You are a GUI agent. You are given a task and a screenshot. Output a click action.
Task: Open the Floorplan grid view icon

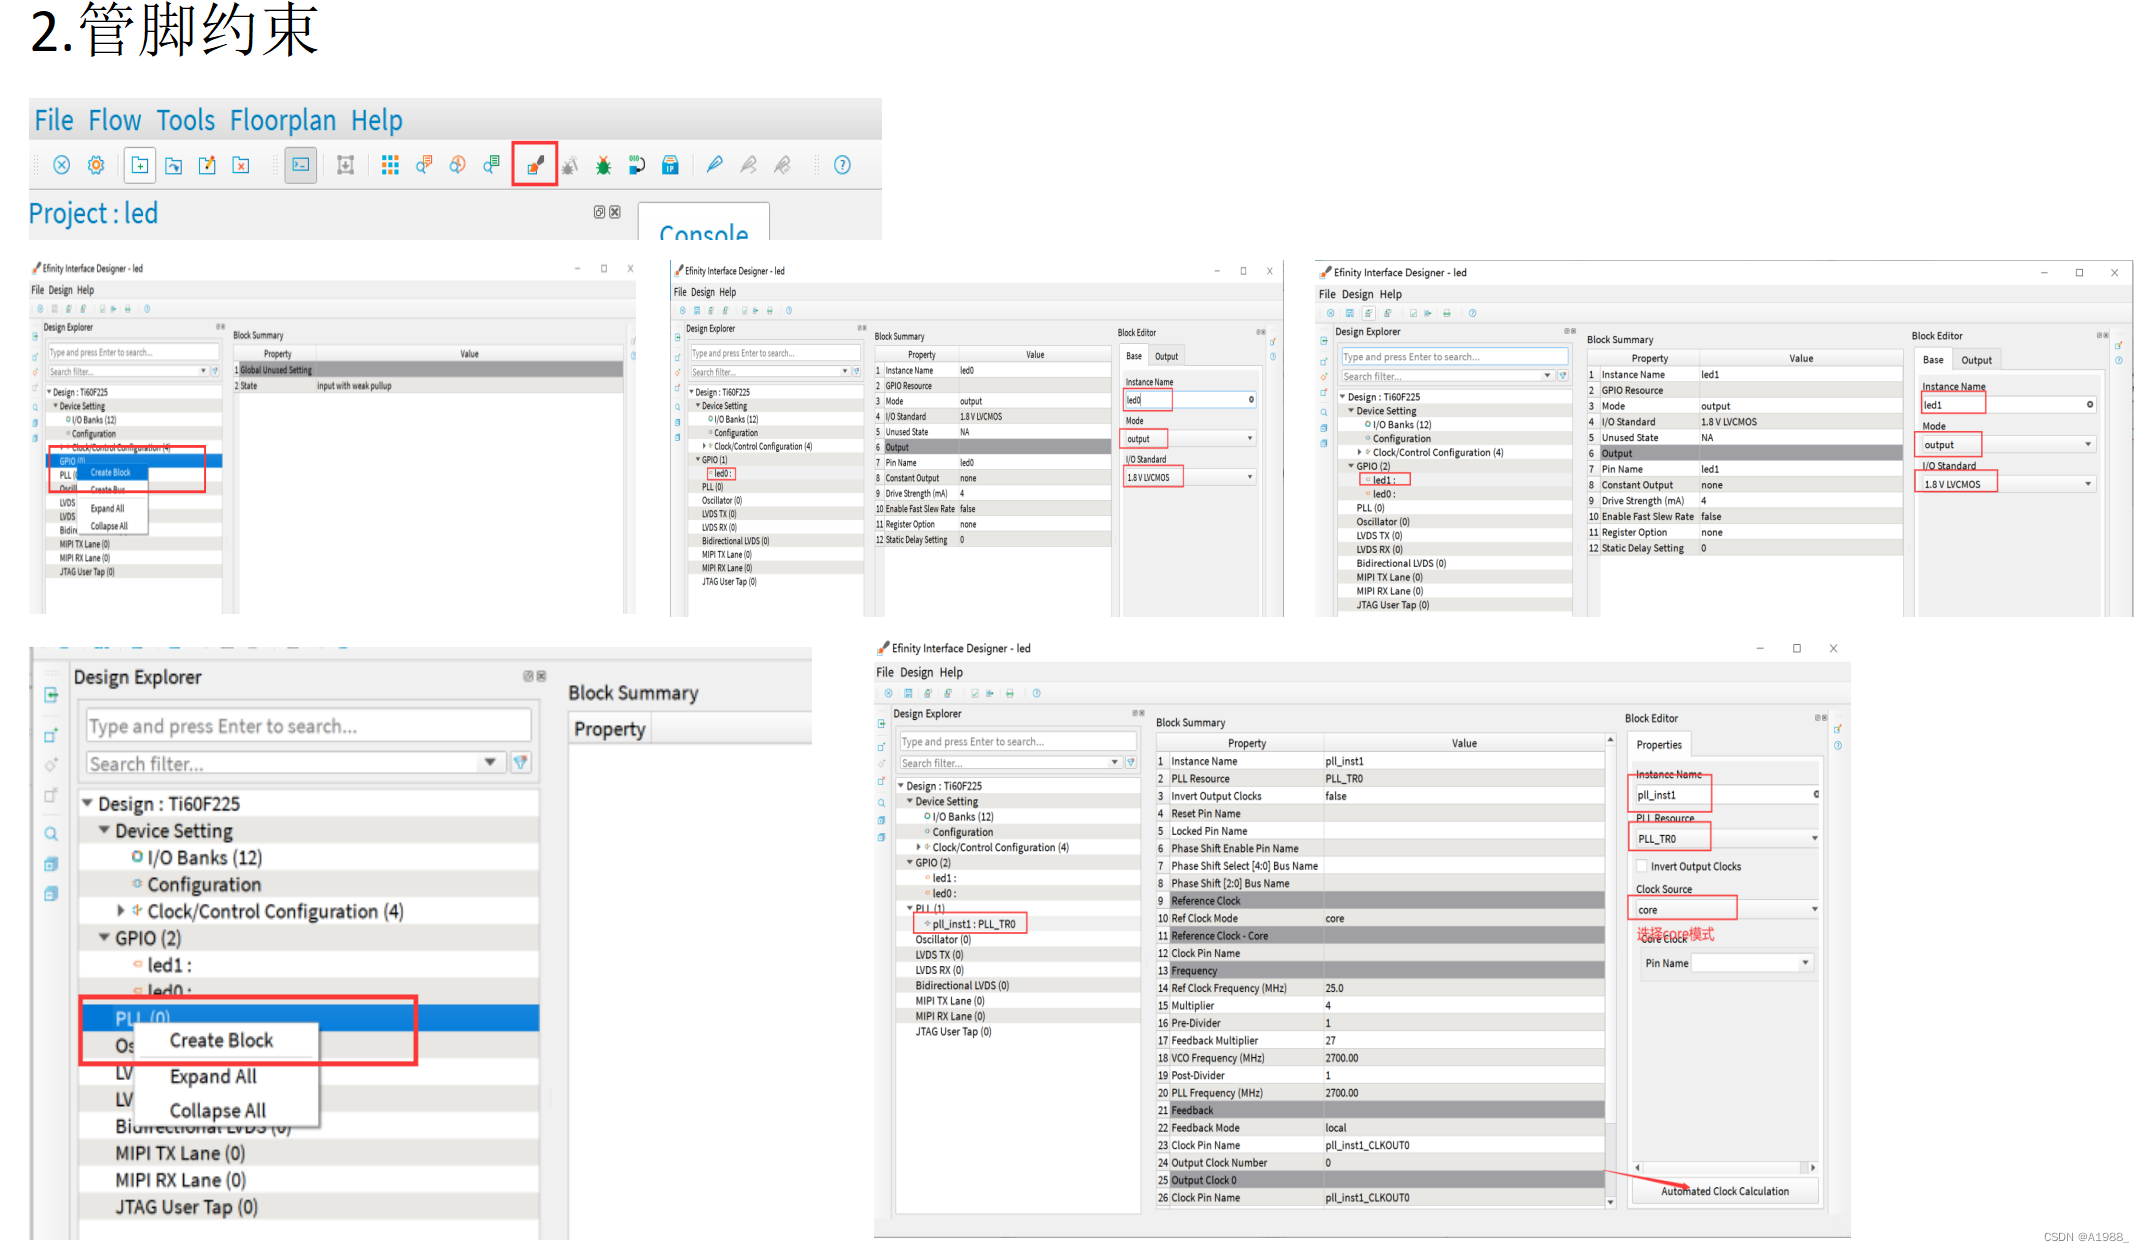pos(390,165)
